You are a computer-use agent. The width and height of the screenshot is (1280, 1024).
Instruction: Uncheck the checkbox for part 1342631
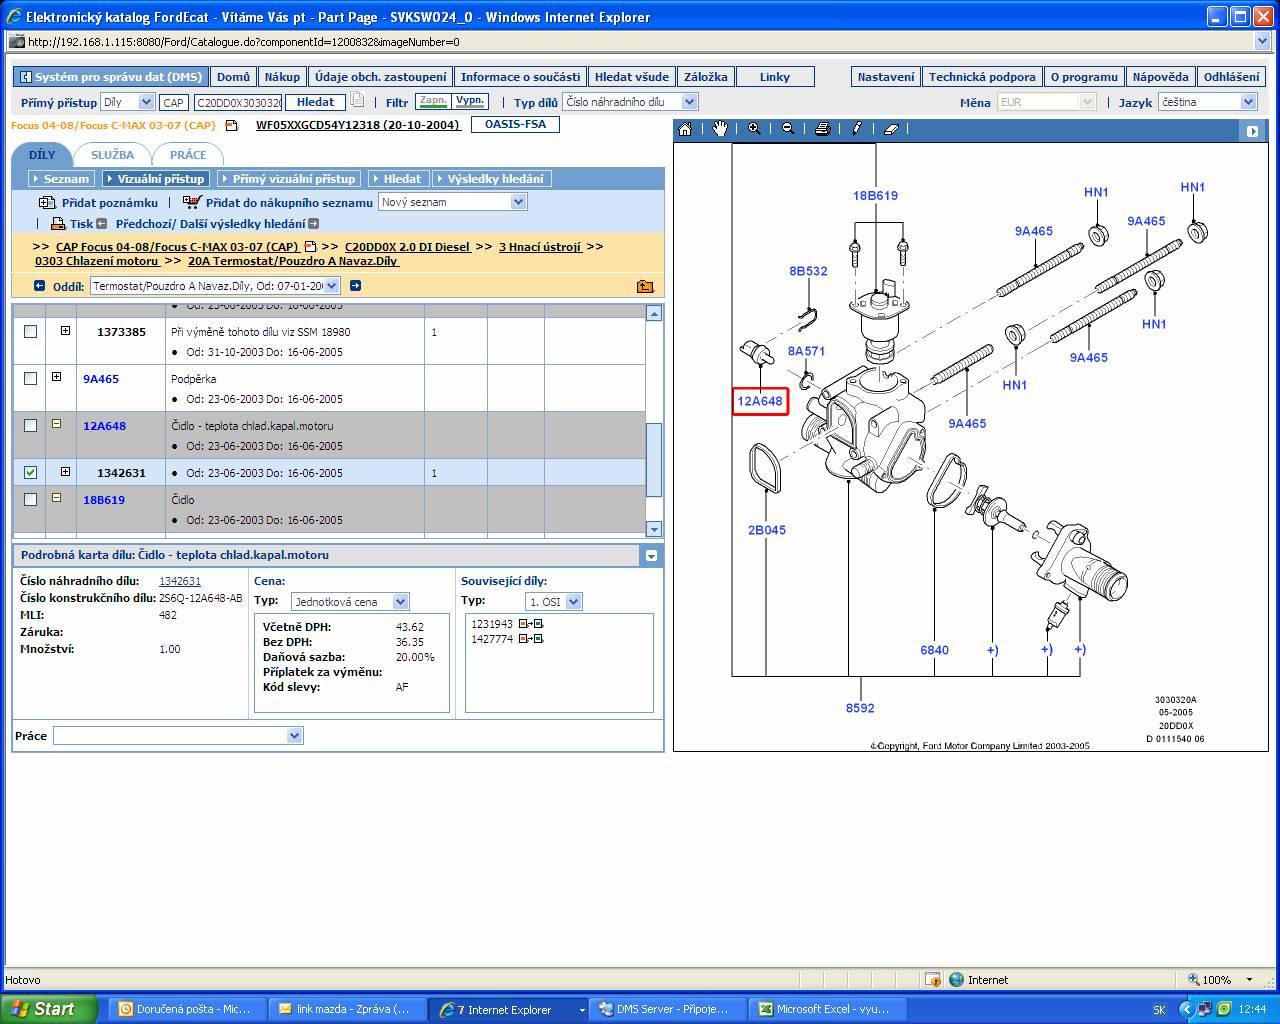pos(30,472)
